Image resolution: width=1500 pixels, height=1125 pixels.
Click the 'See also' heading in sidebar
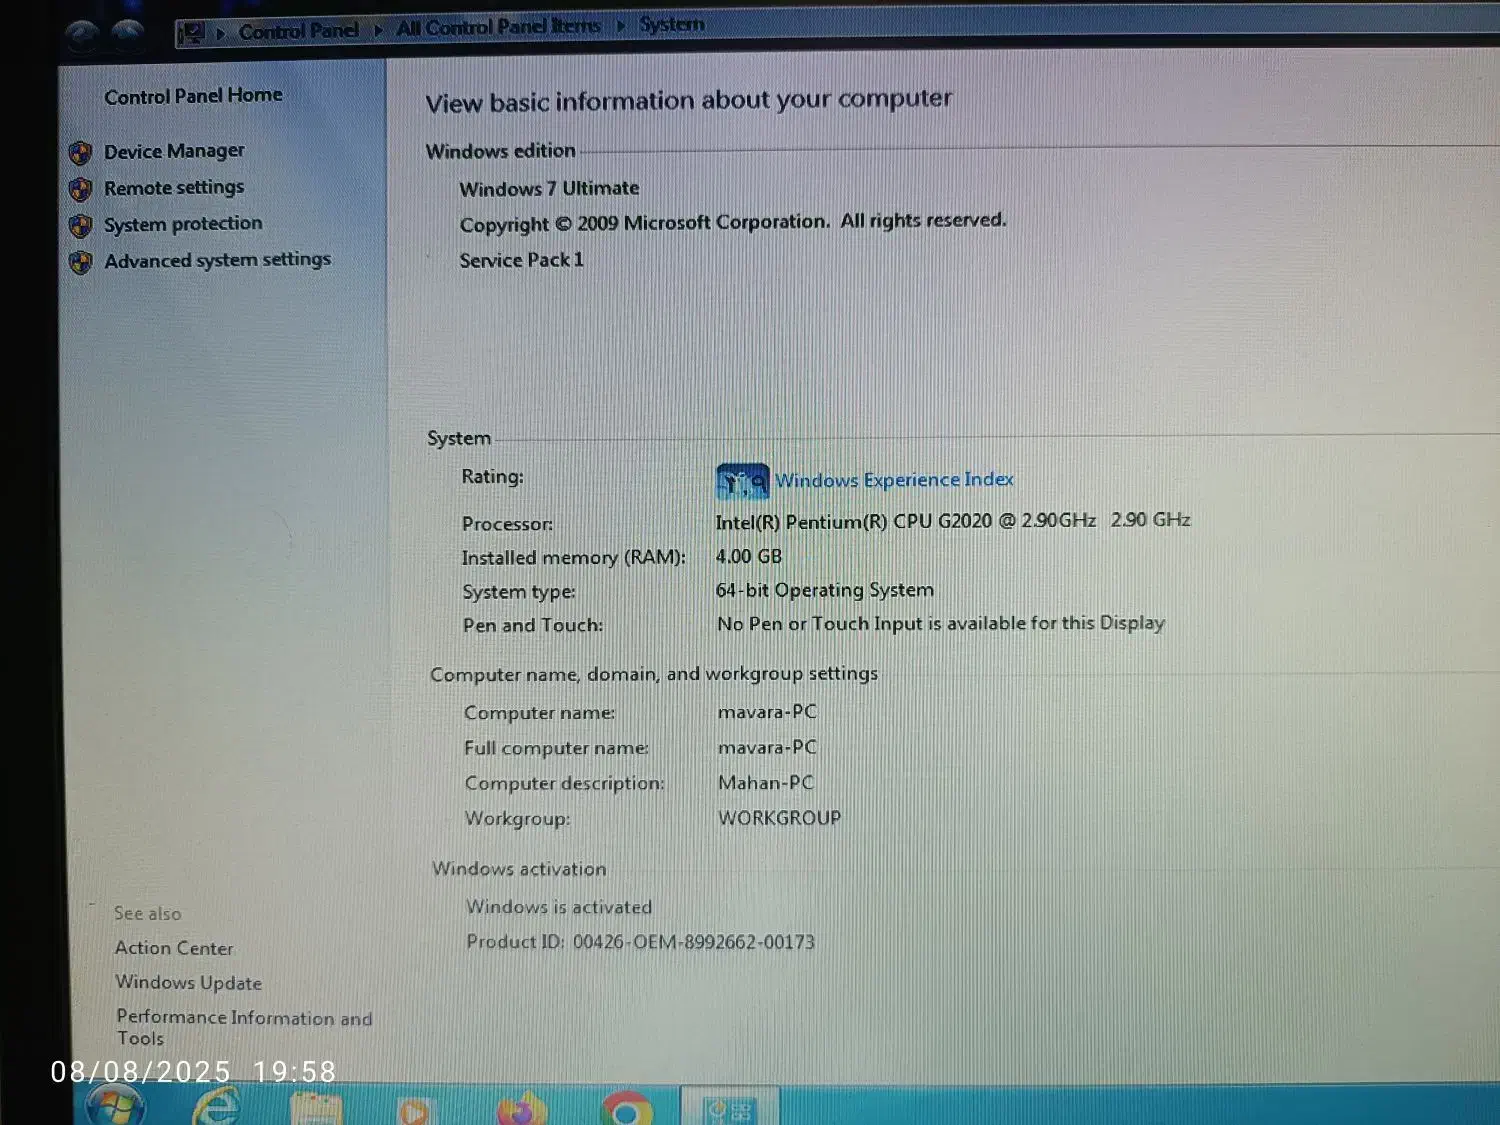coord(147,913)
